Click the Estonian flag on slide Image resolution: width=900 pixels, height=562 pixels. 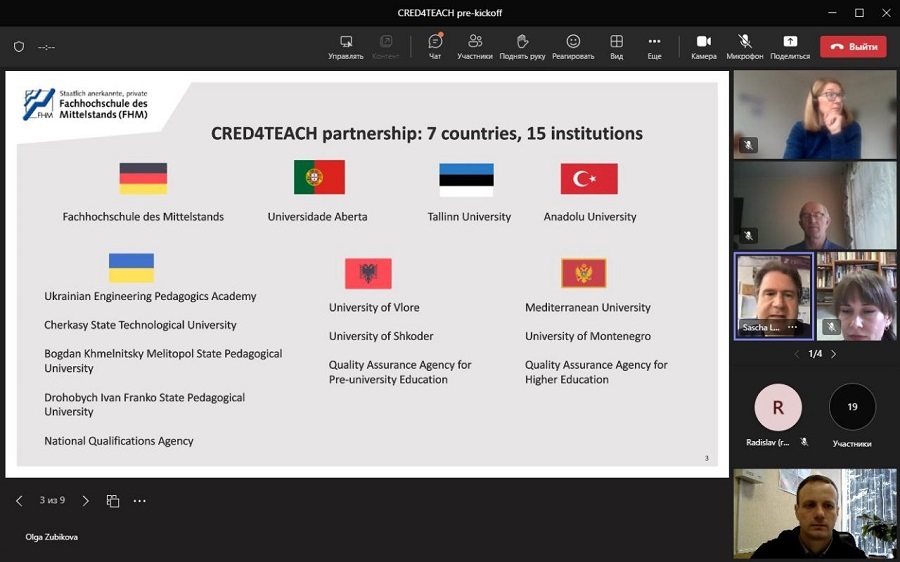pyautogui.click(x=466, y=180)
